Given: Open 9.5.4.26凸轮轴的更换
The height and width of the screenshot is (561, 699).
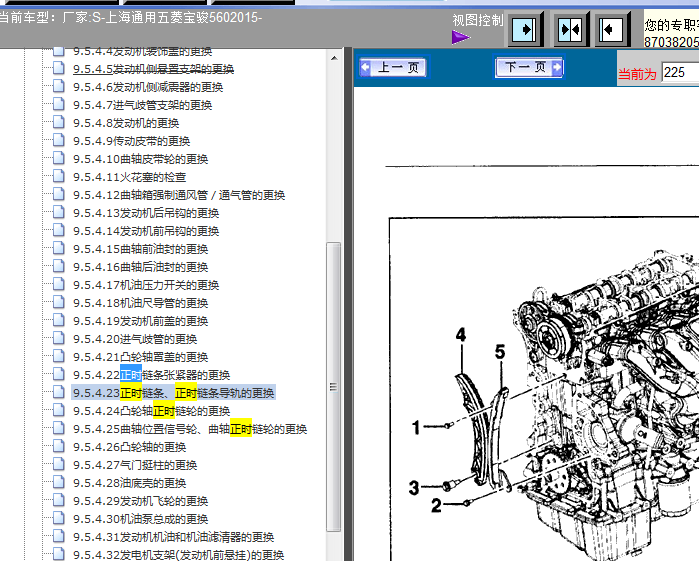Looking at the screenshot, I should point(129,447).
